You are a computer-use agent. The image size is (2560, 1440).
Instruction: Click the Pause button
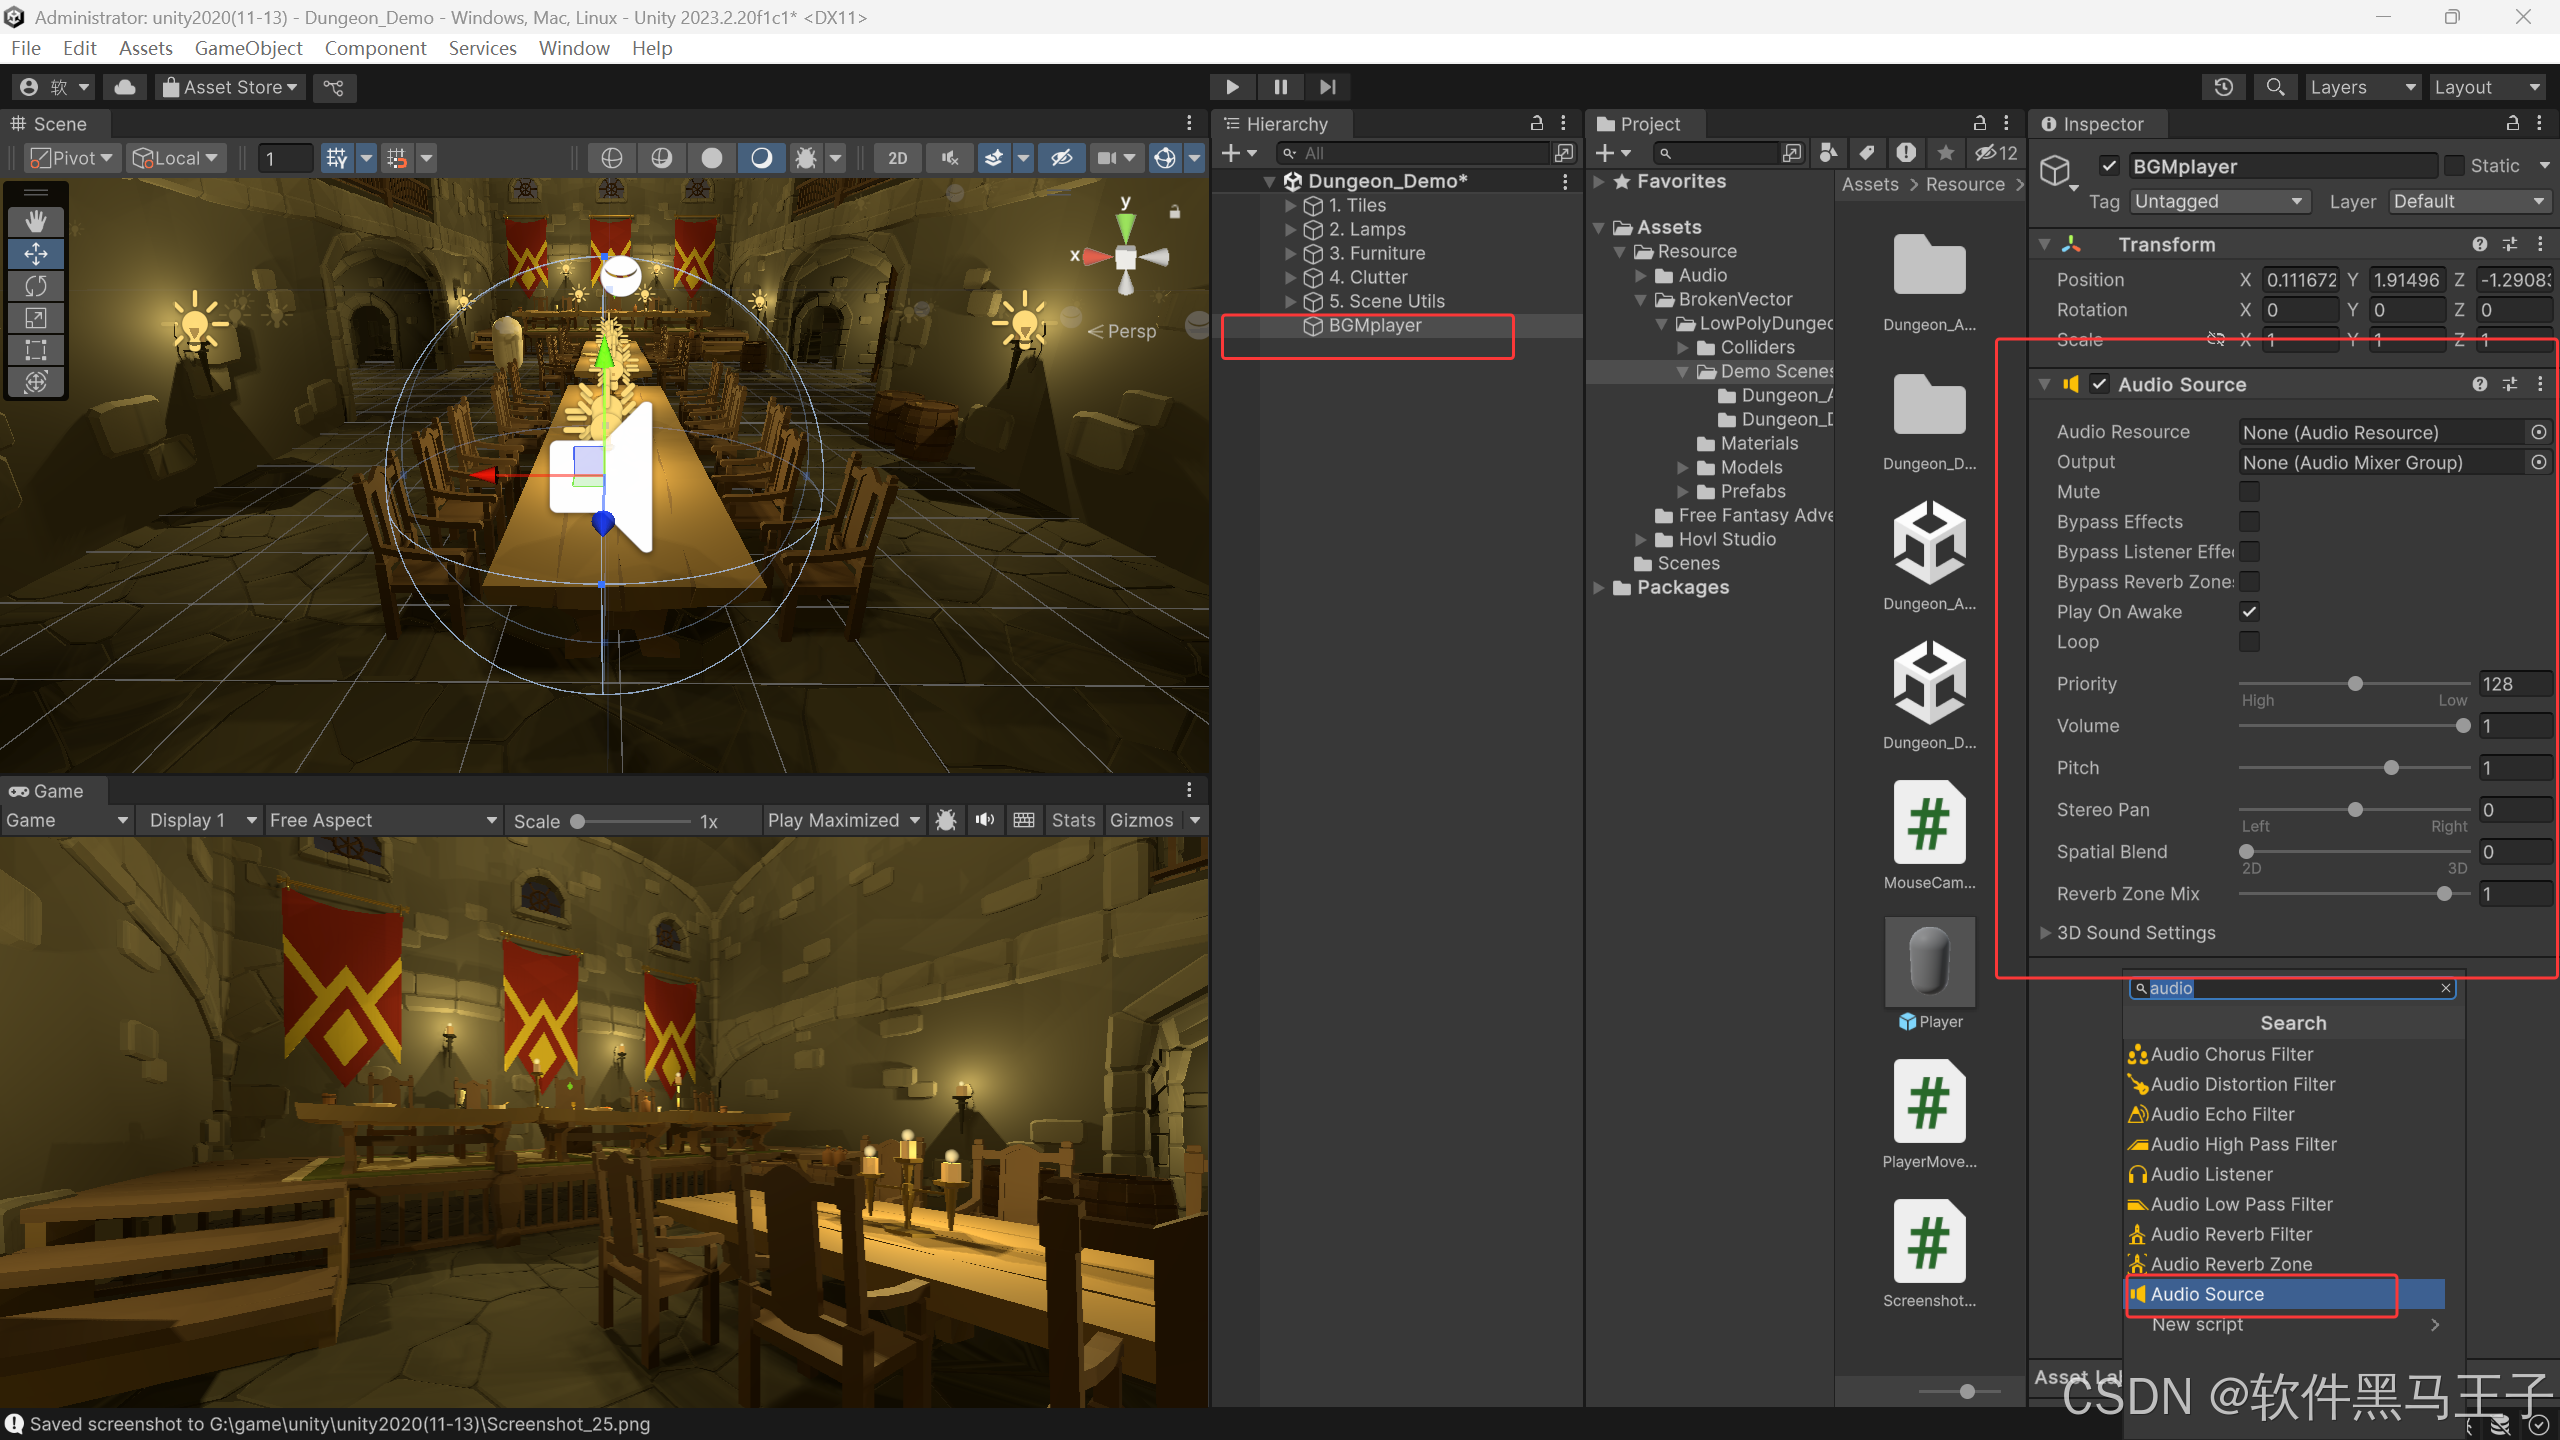pyautogui.click(x=1280, y=87)
